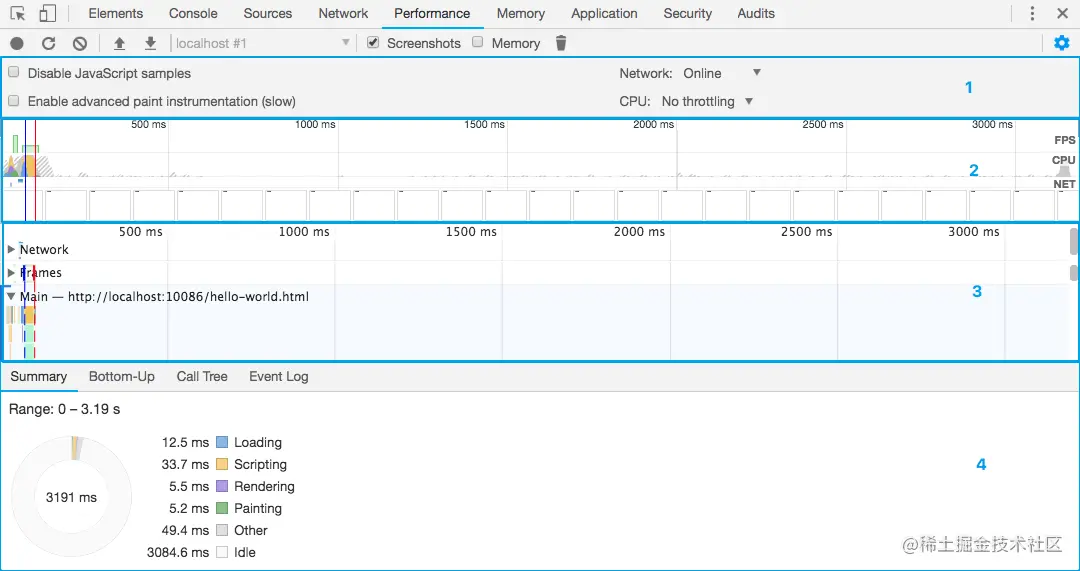The width and height of the screenshot is (1080, 571).
Task: Open the Console tab
Action: (x=193, y=13)
